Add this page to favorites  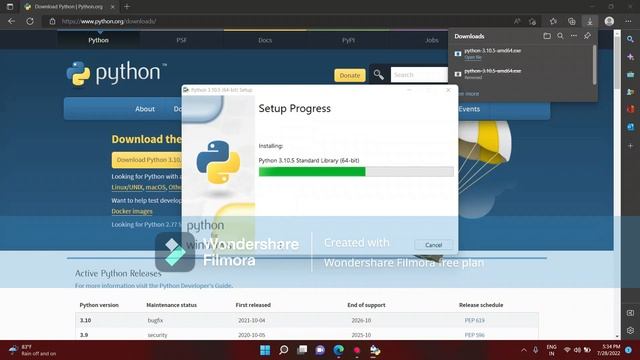(x=532, y=21)
